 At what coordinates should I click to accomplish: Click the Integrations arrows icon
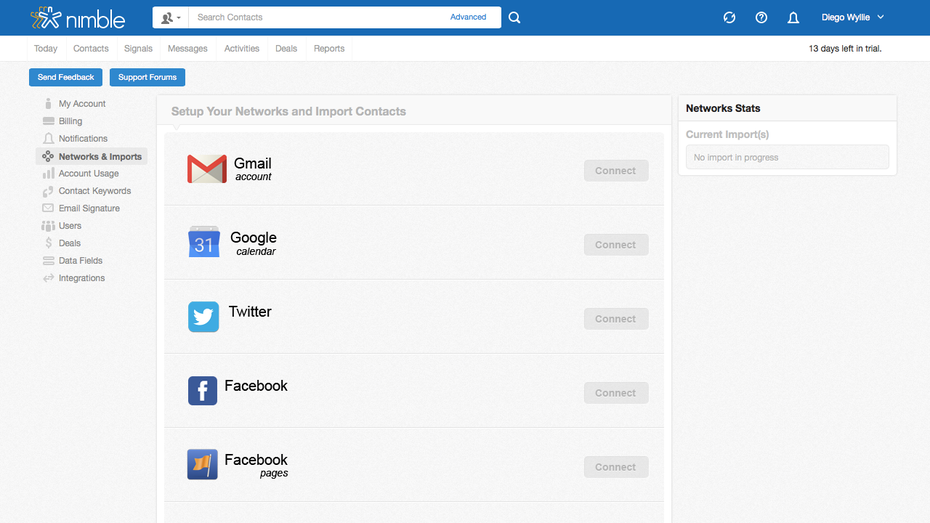(x=48, y=278)
